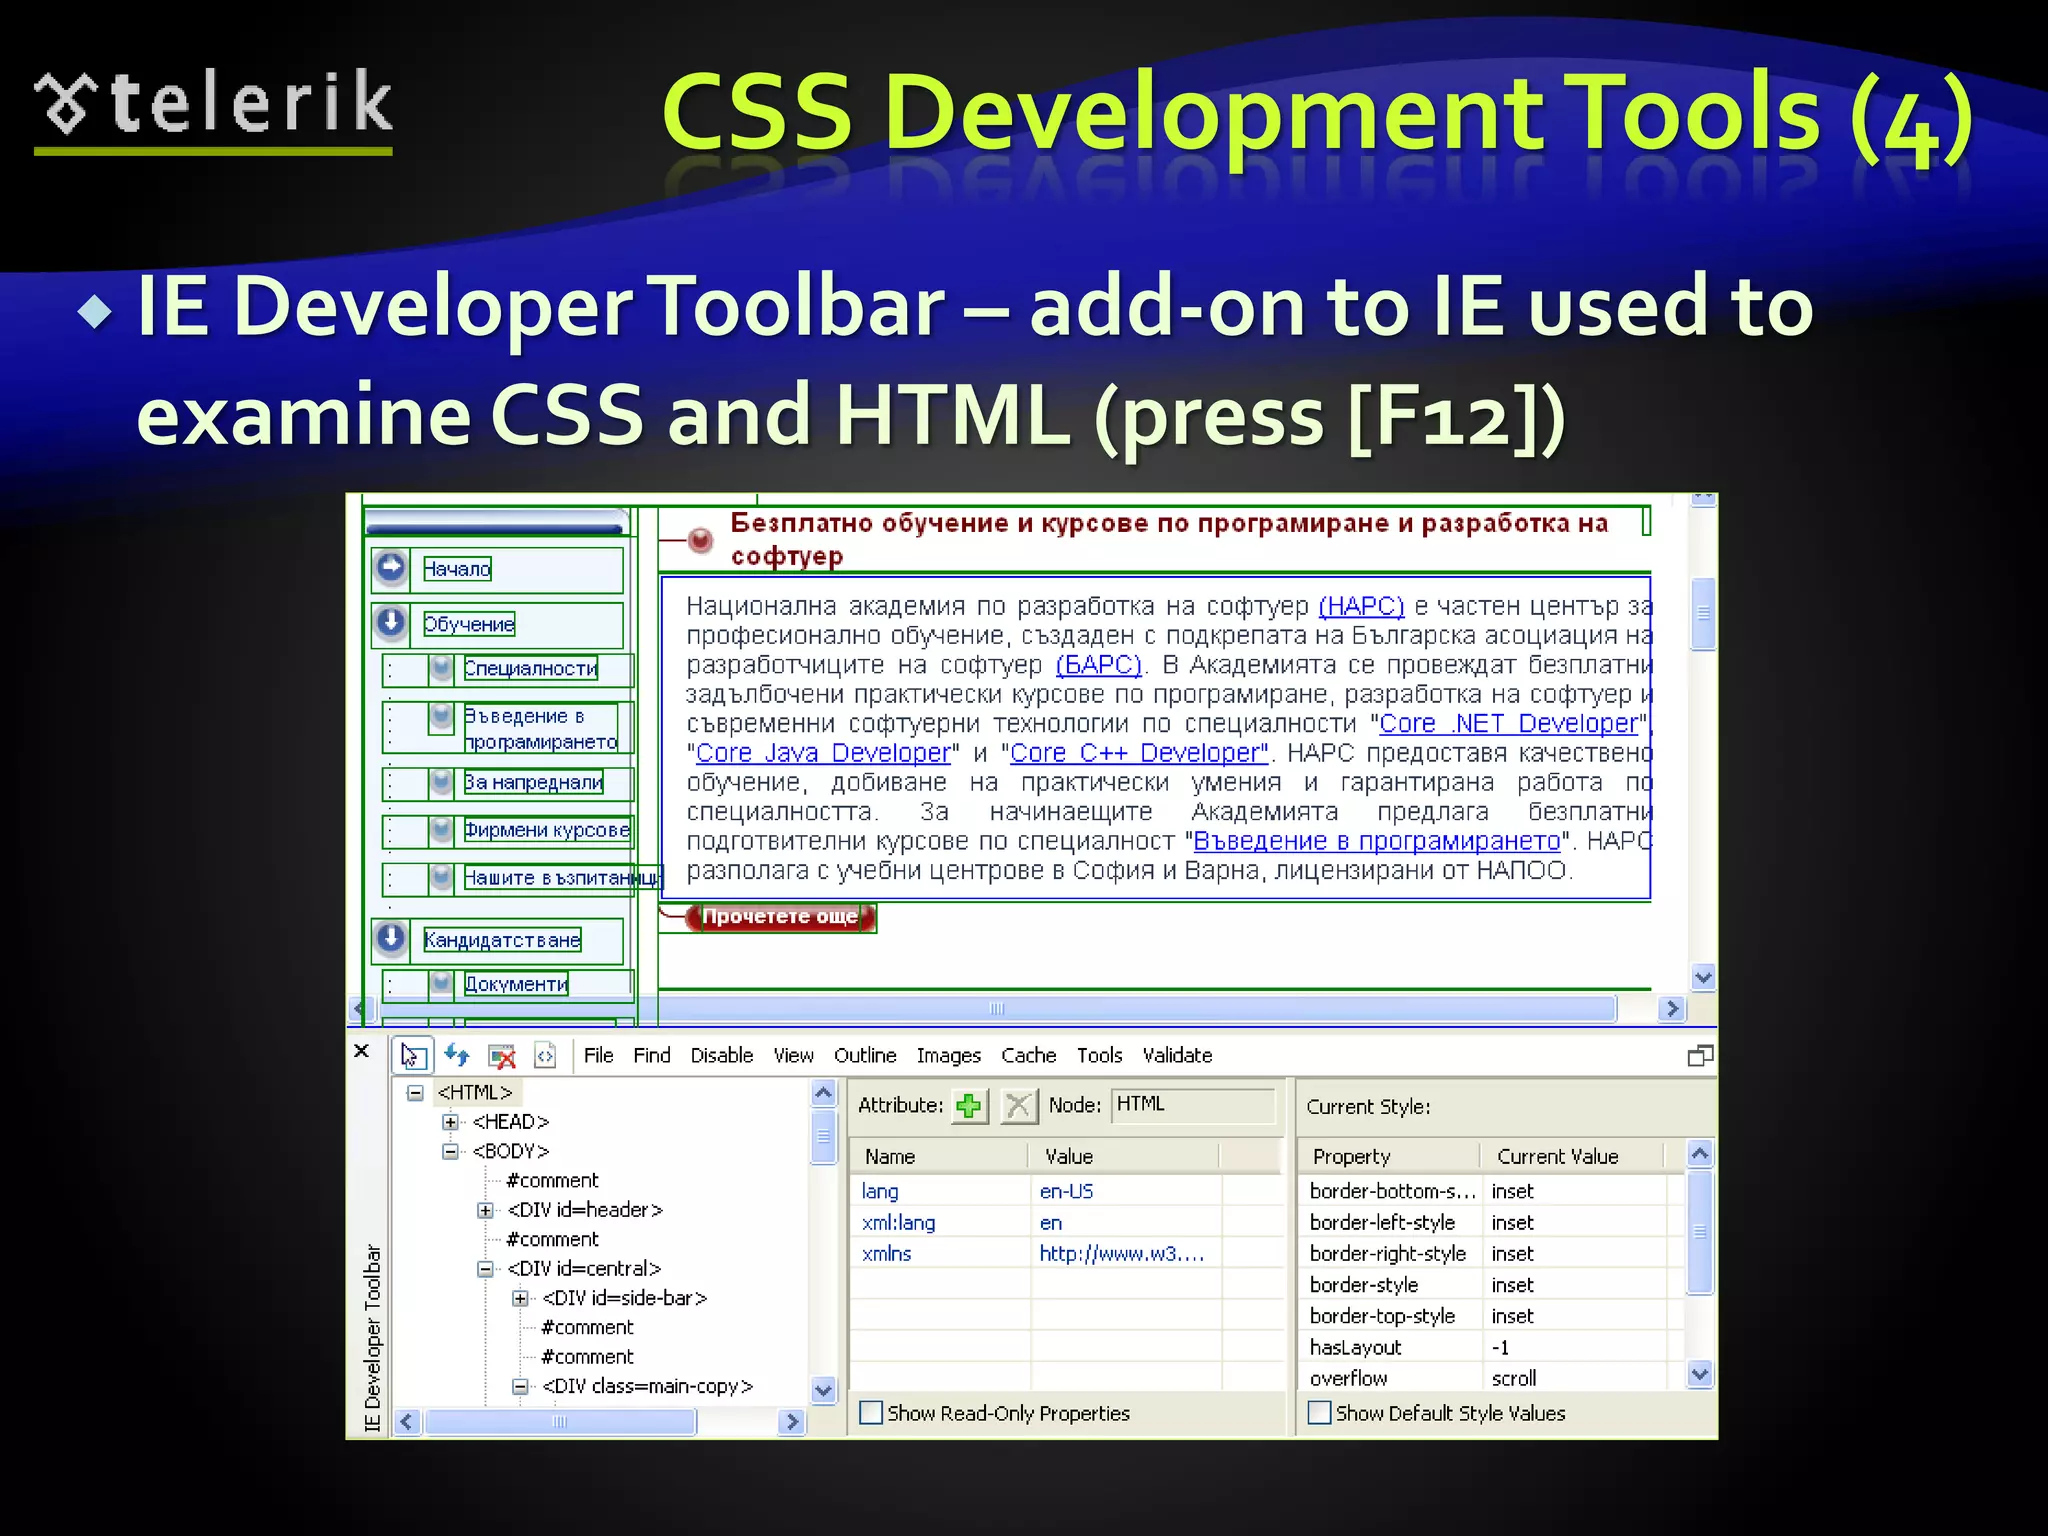Click the clear browser cache icon
This screenshot has width=2048, height=1536.
502,1056
